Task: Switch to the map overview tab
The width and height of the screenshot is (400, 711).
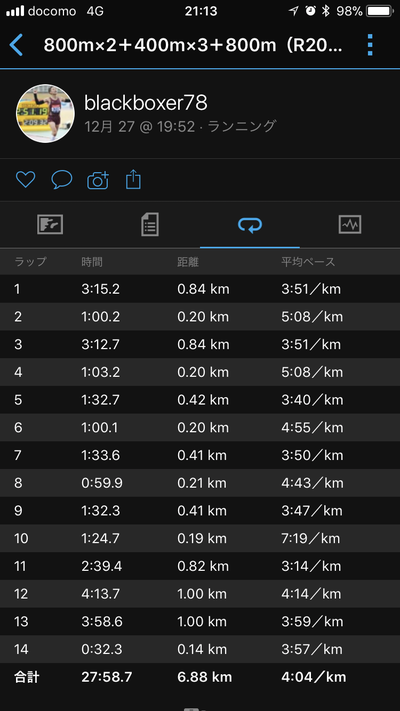Action: coord(50,224)
